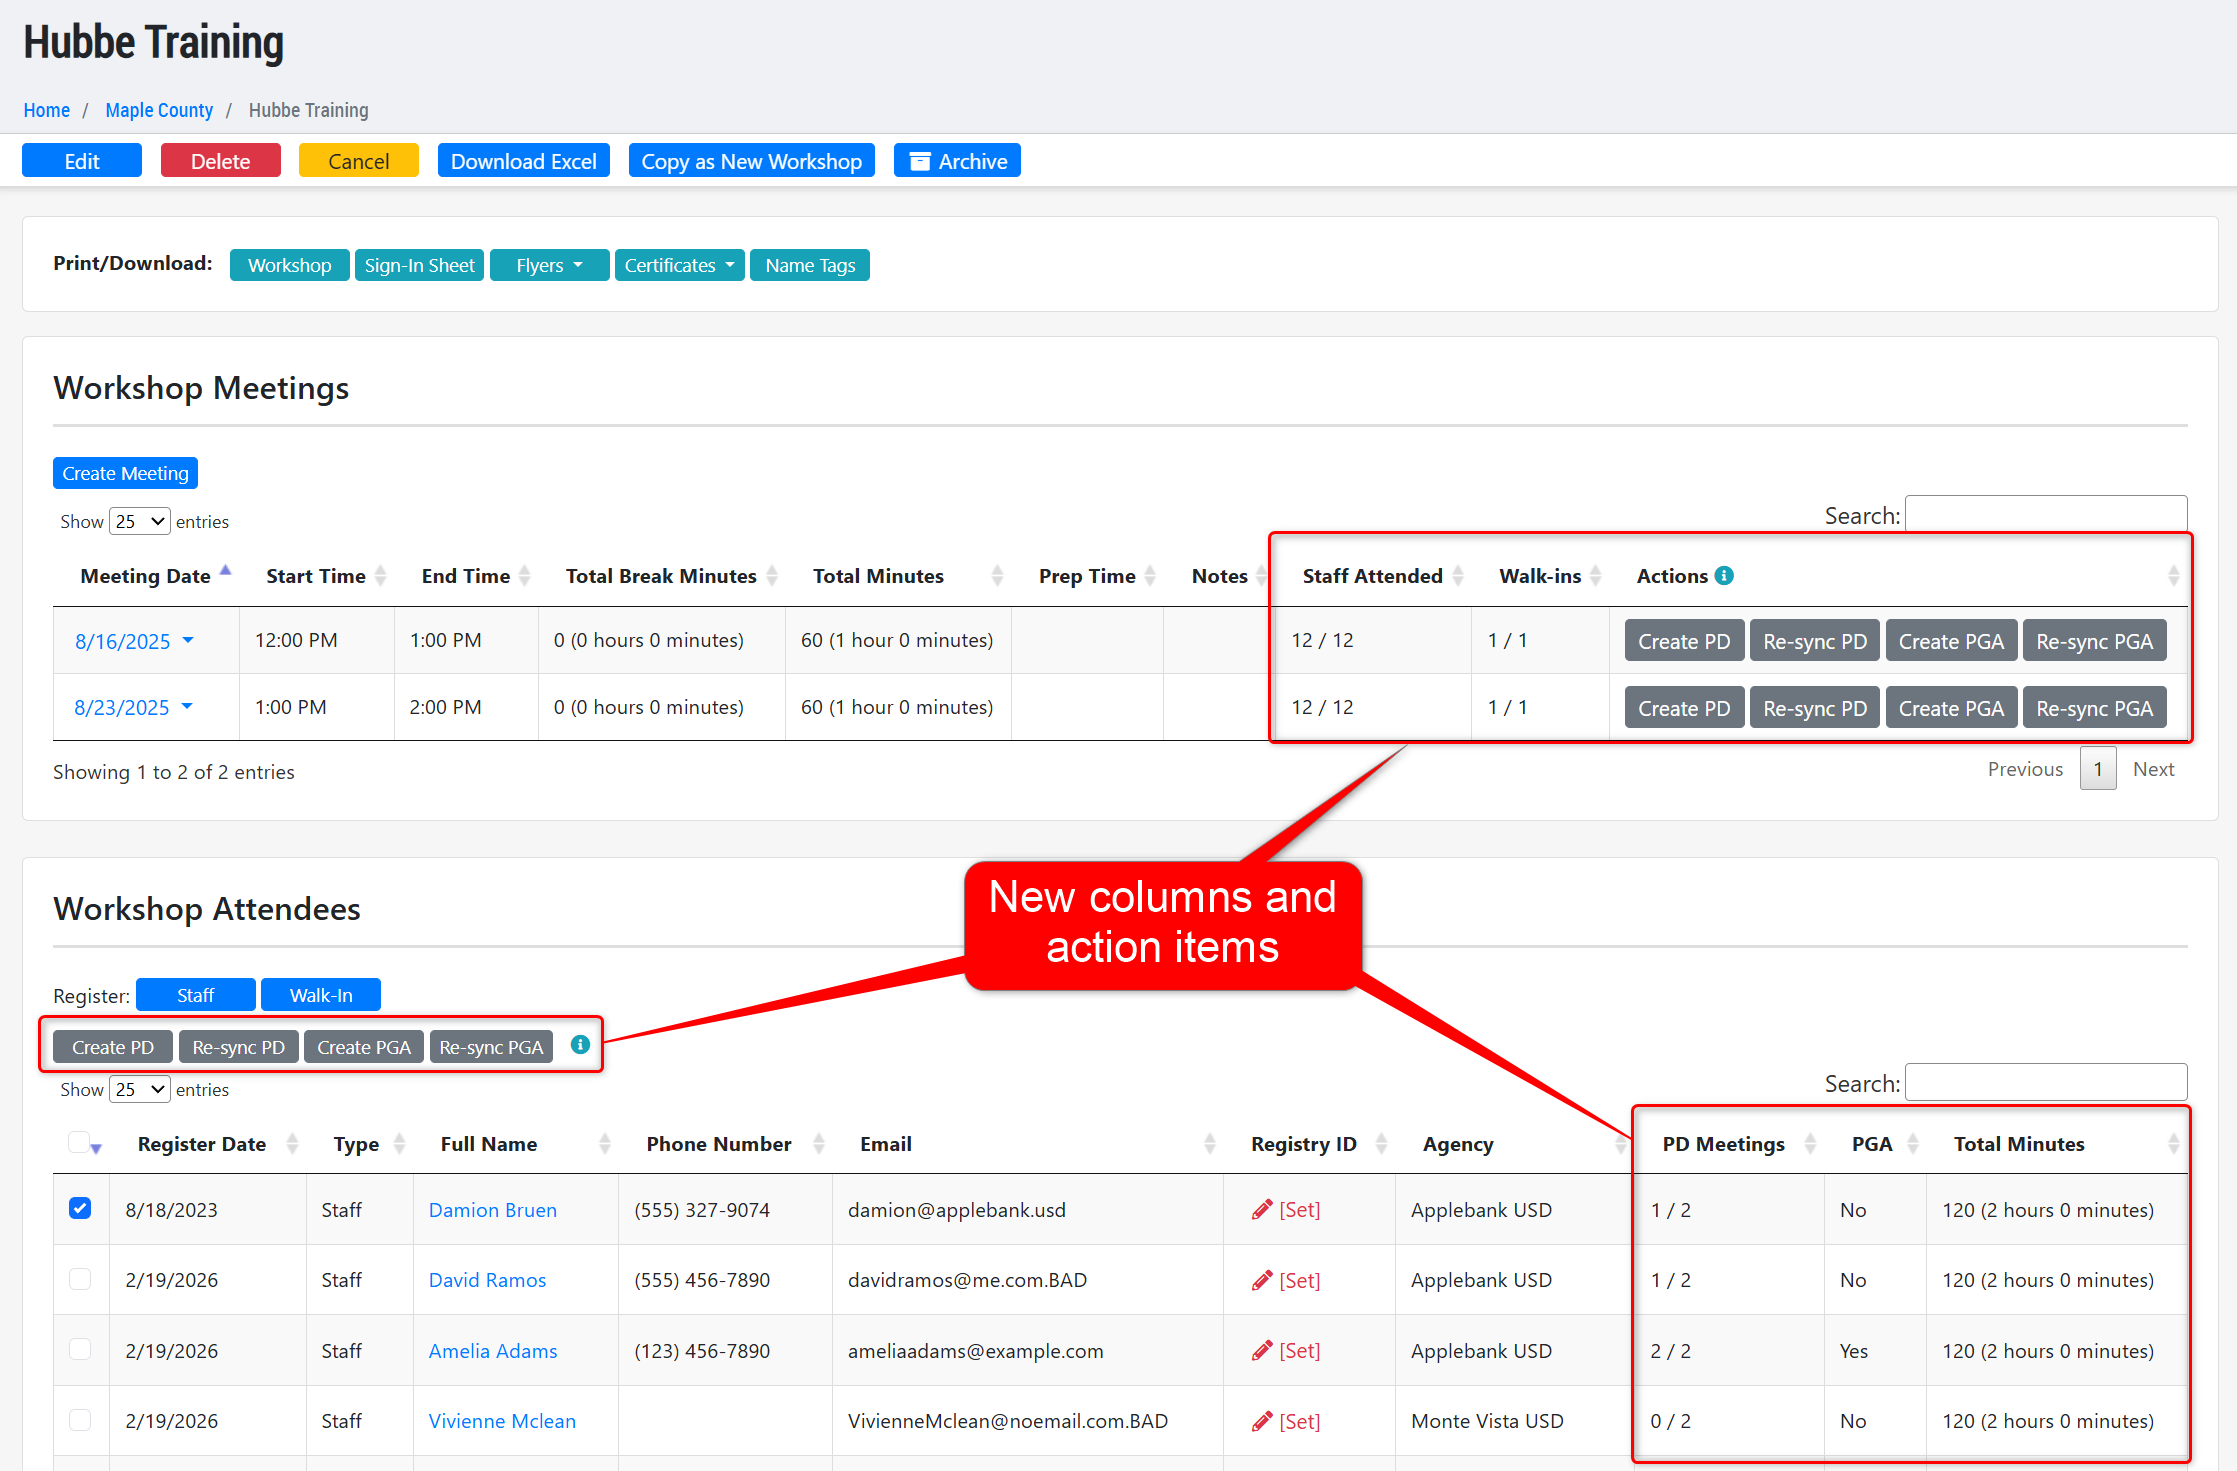Click pencil icon for Vivienne Mclean's Registry ID
Image resolution: width=2237 pixels, height=1471 pixels.
coord(1262,1421)
